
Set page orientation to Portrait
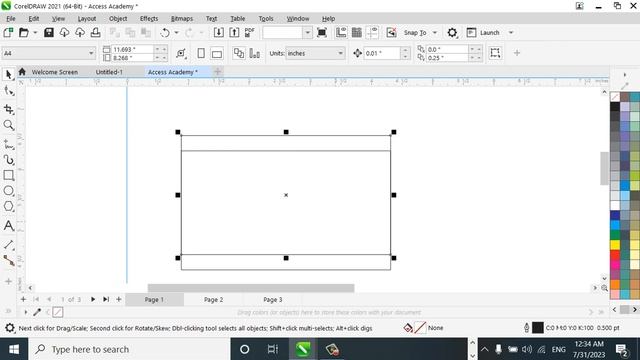pyautogui.click(x=201, y=53)
